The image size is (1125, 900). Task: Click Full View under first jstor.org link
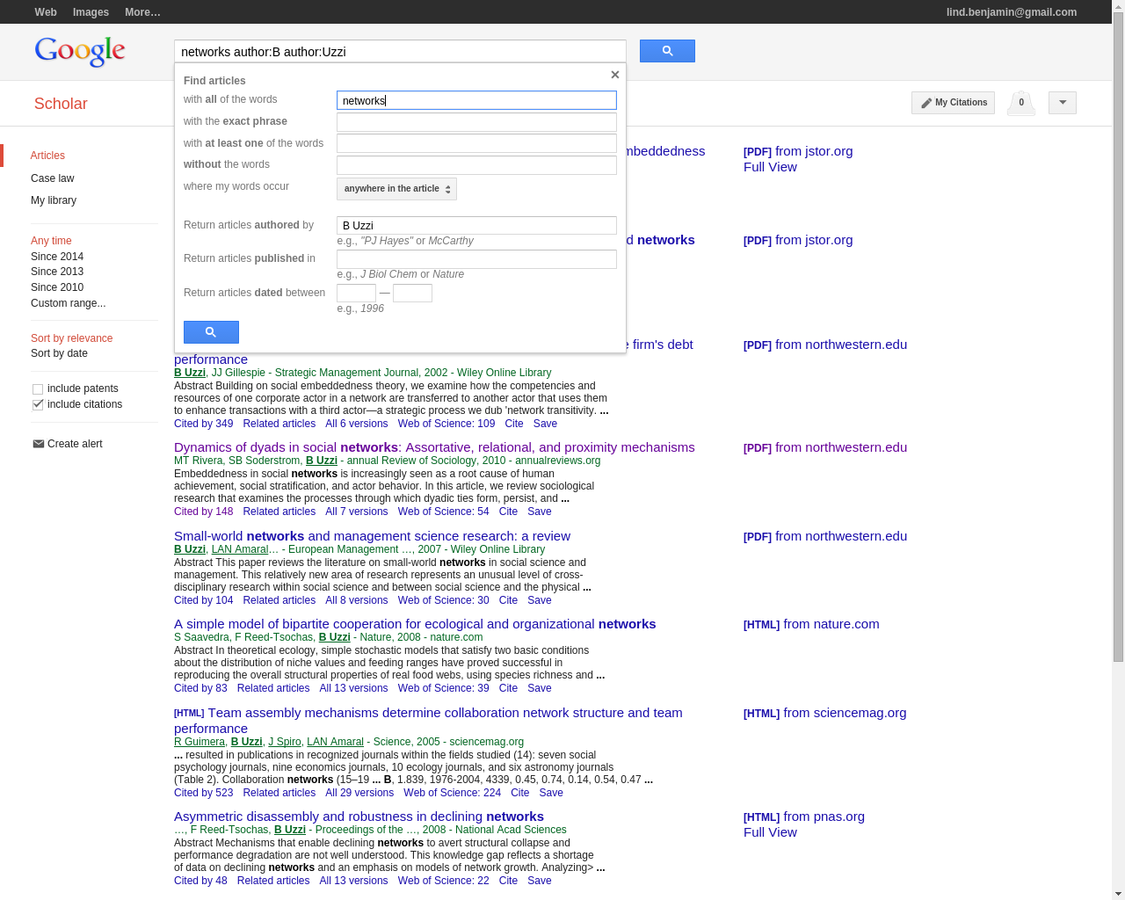coord(770,167)
